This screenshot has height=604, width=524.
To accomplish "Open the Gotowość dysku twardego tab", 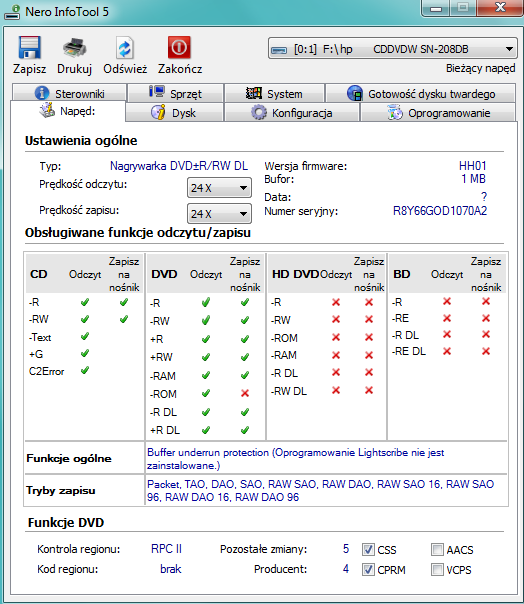I will pos(421,93).
